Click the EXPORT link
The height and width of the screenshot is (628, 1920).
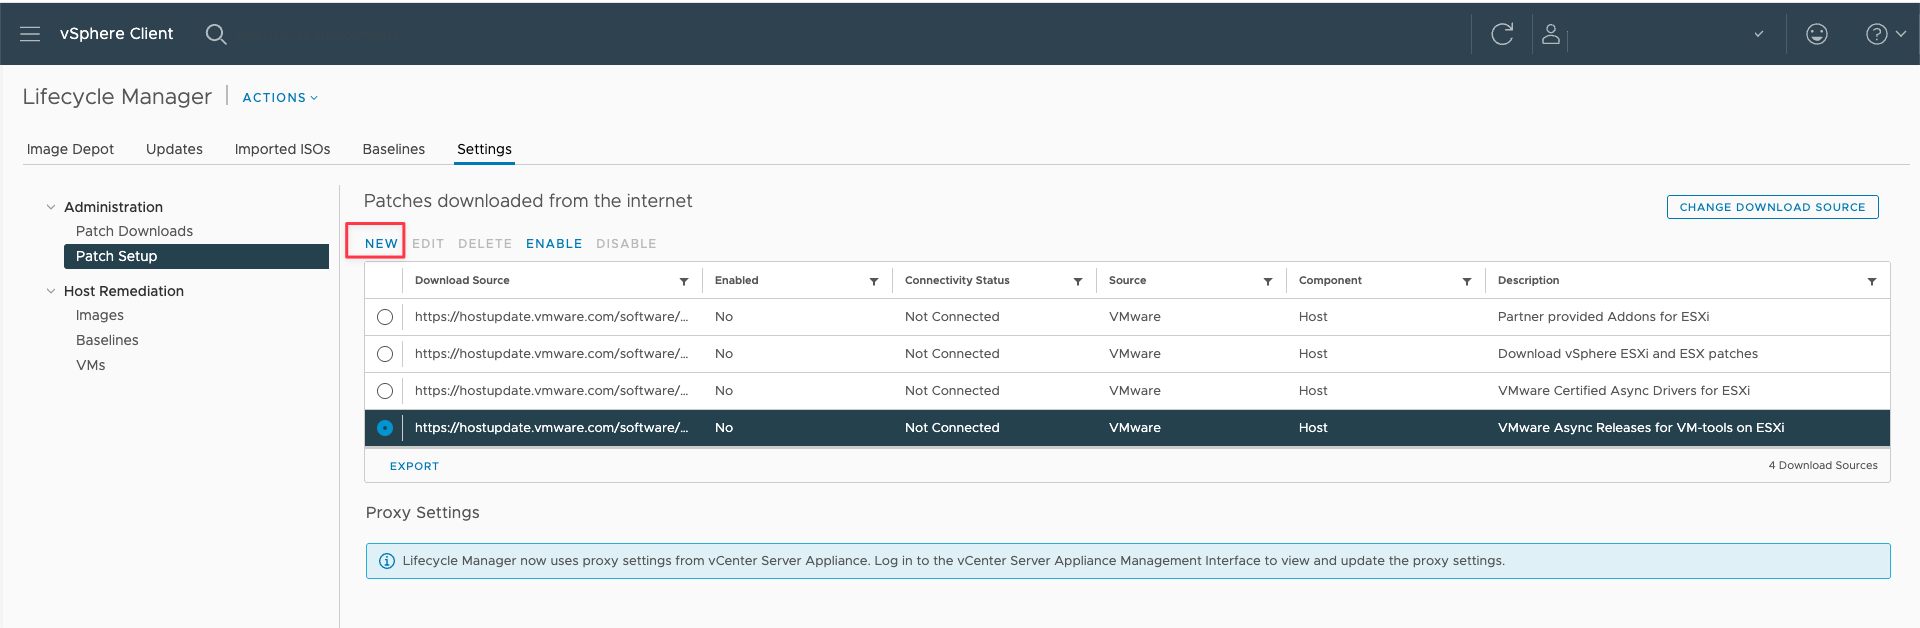click(414, 467)
